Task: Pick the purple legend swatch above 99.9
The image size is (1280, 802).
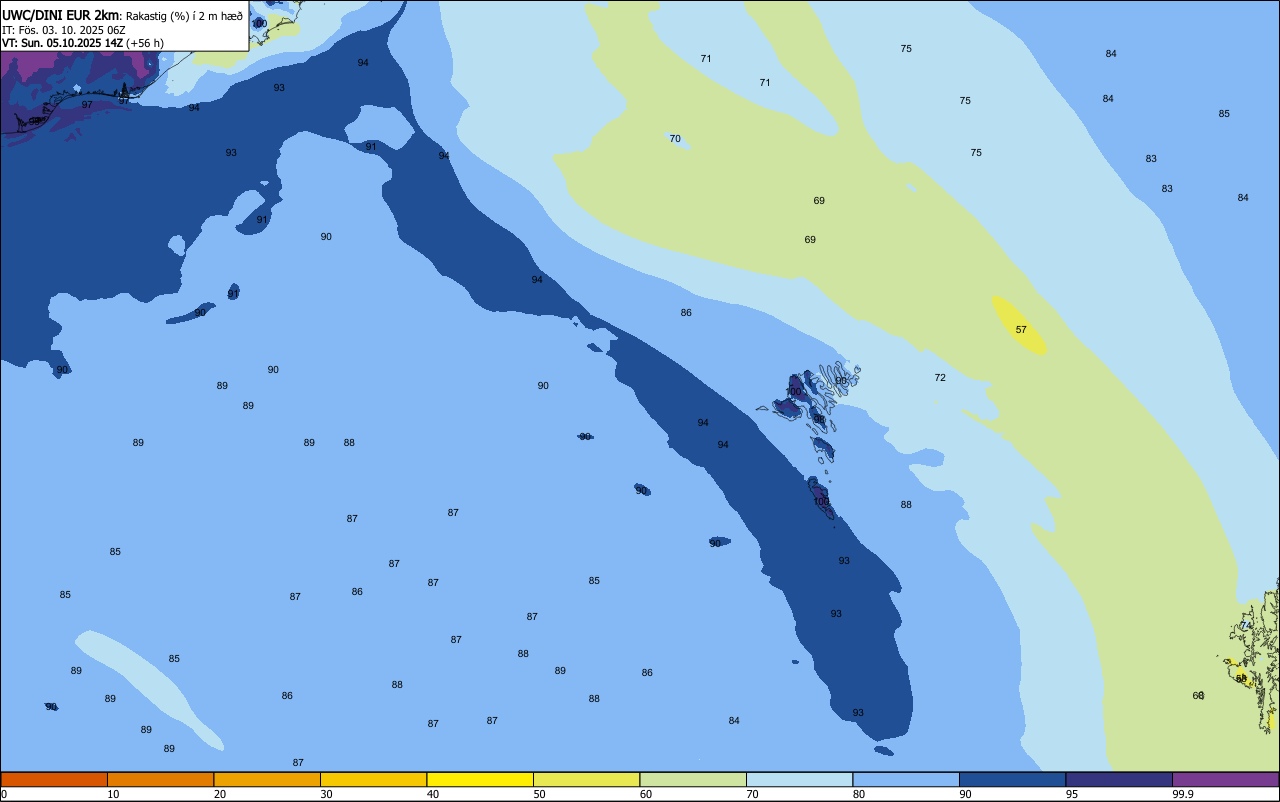Action: coord(1225,779)
